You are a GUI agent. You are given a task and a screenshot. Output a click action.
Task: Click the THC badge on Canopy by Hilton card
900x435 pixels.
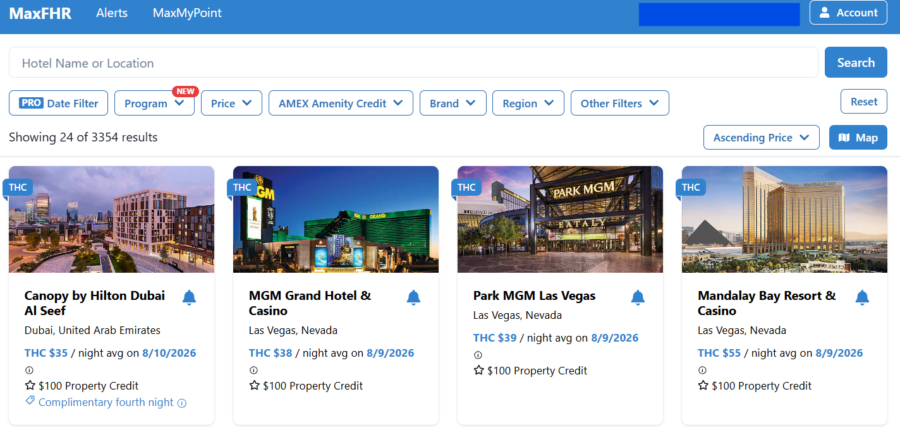point(17,187)
